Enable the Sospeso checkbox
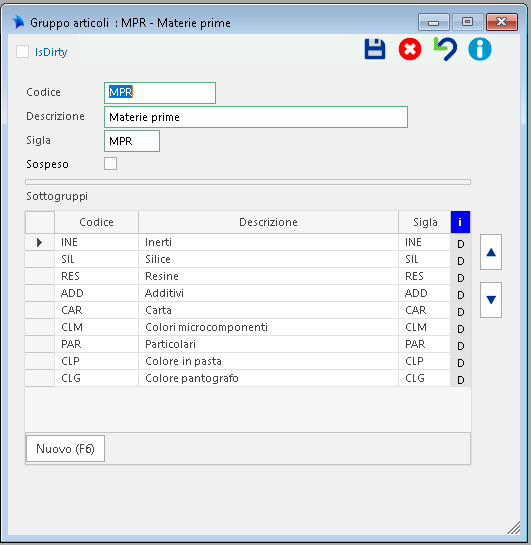Screen dimensions: 531x545 (111, 163)
